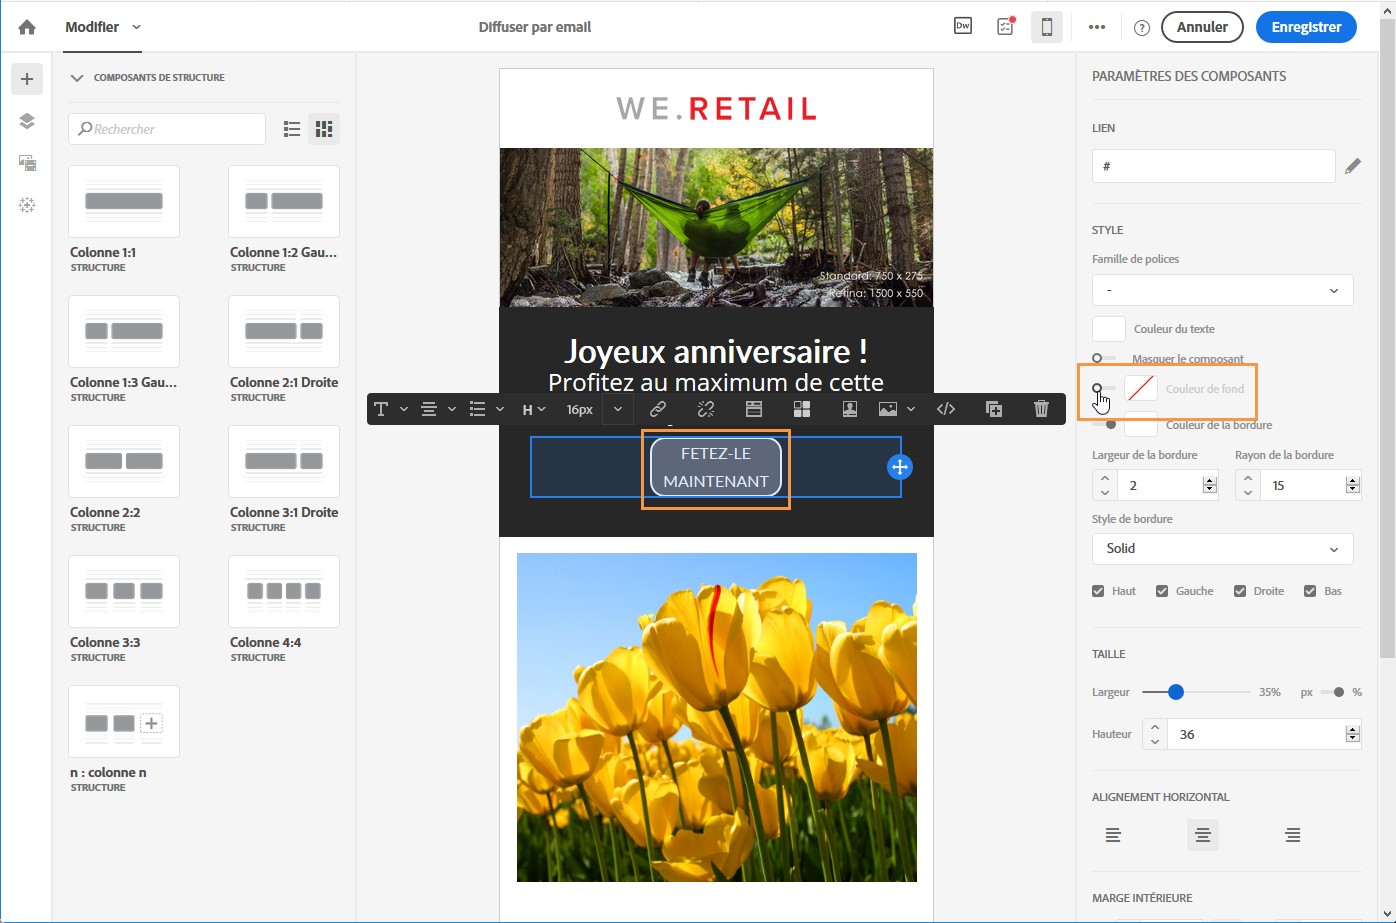Click the plus add-component sidebar icon
The height and width of the screenshot is (923, 1396).
click(27, 79)
